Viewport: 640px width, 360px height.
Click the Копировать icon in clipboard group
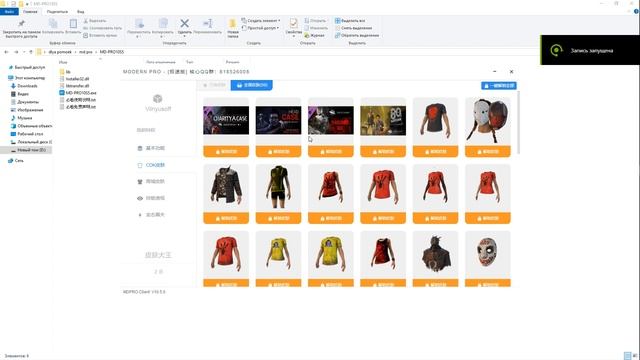[53, 24]
